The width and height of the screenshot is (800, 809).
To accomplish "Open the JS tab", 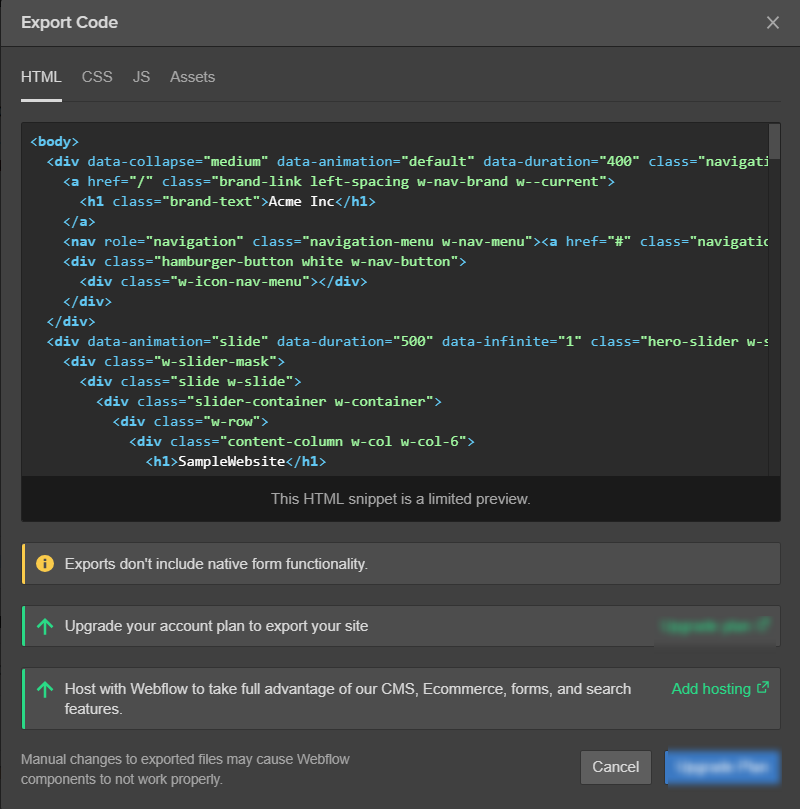I will click(x=141, y=77).
